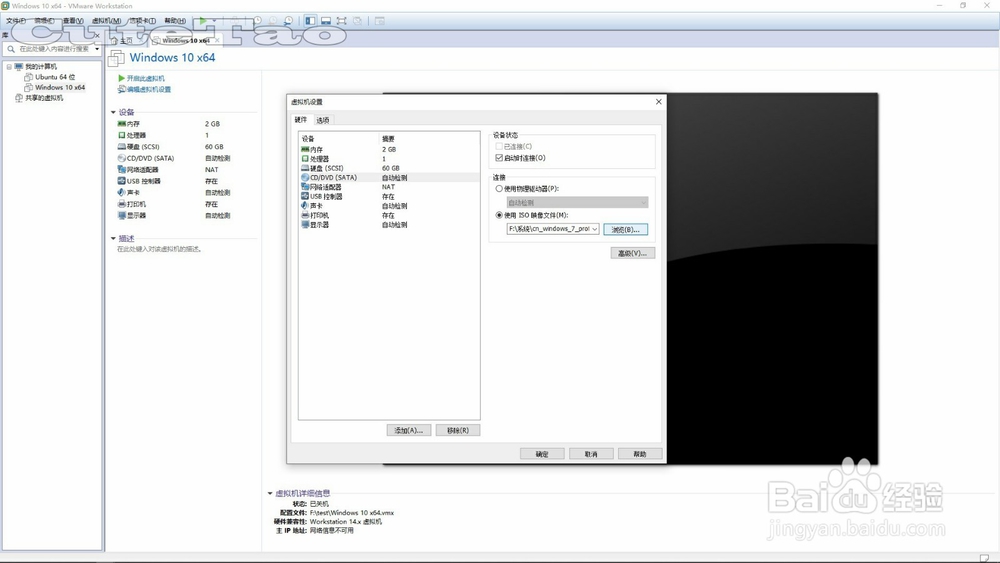Click the 添加(A)... add button
Image resolution: width=1000 pixels, height=563 pixels.
click(409, 430)
